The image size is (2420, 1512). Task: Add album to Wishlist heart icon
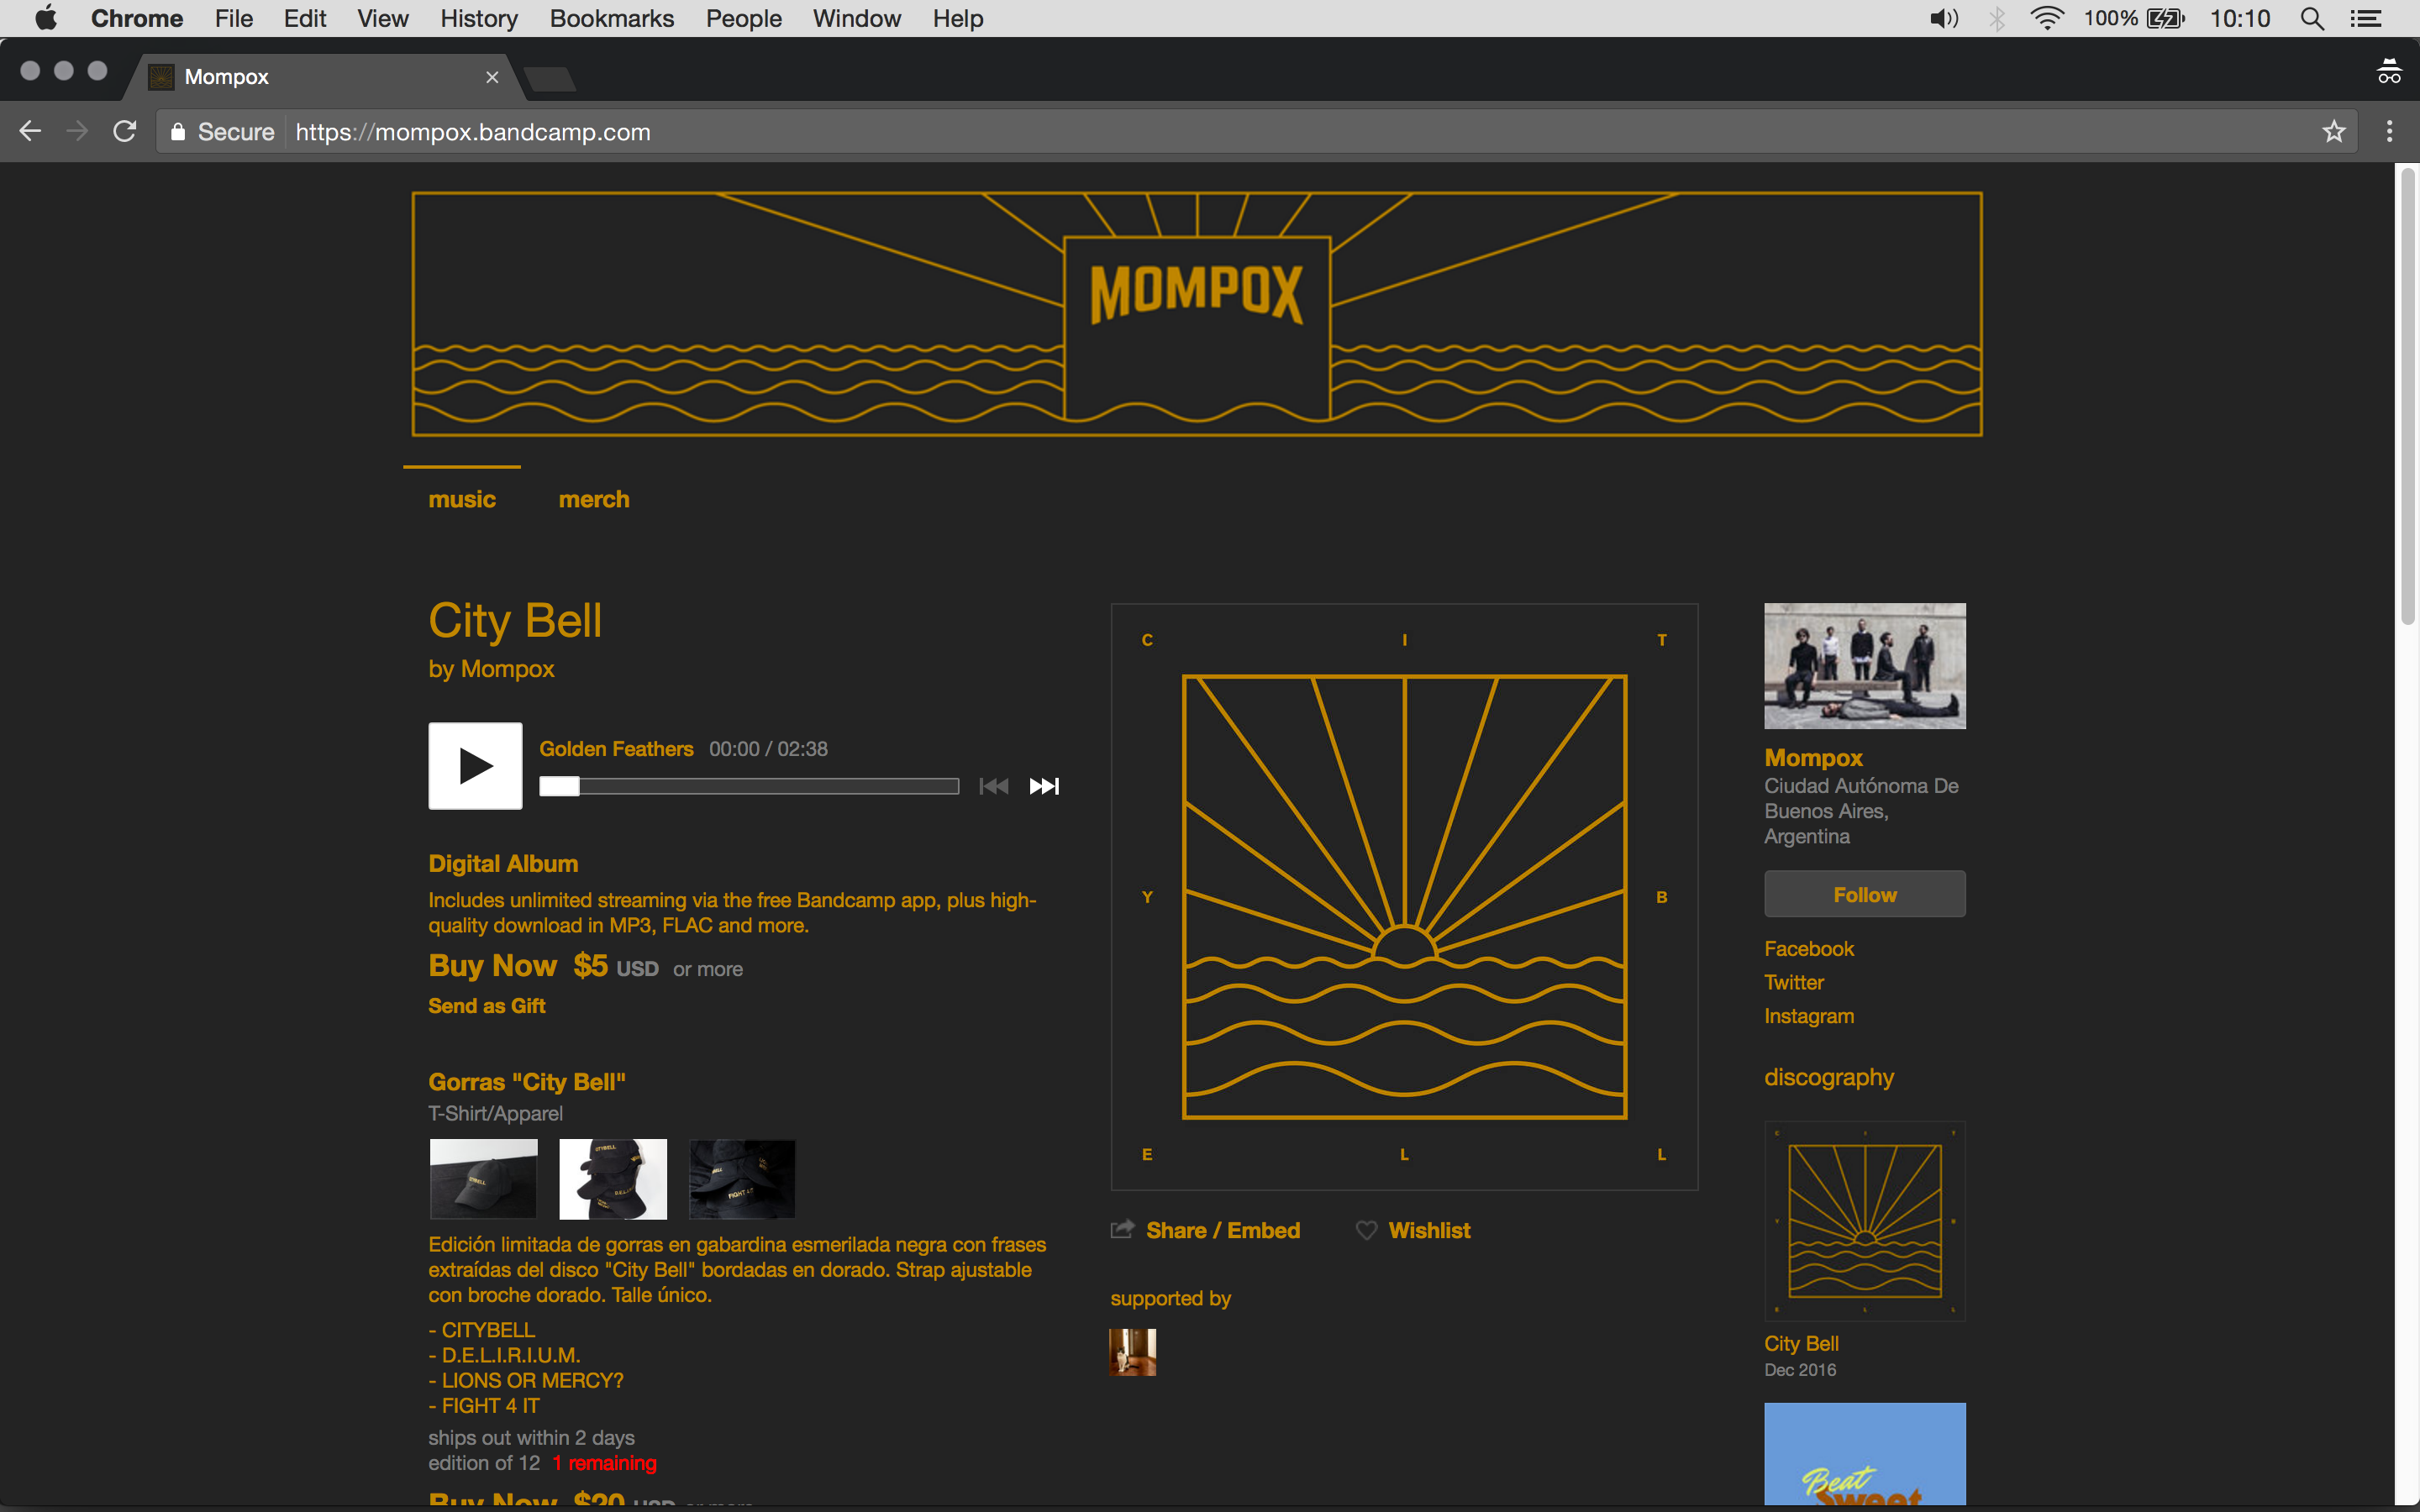(1366, 1230)
